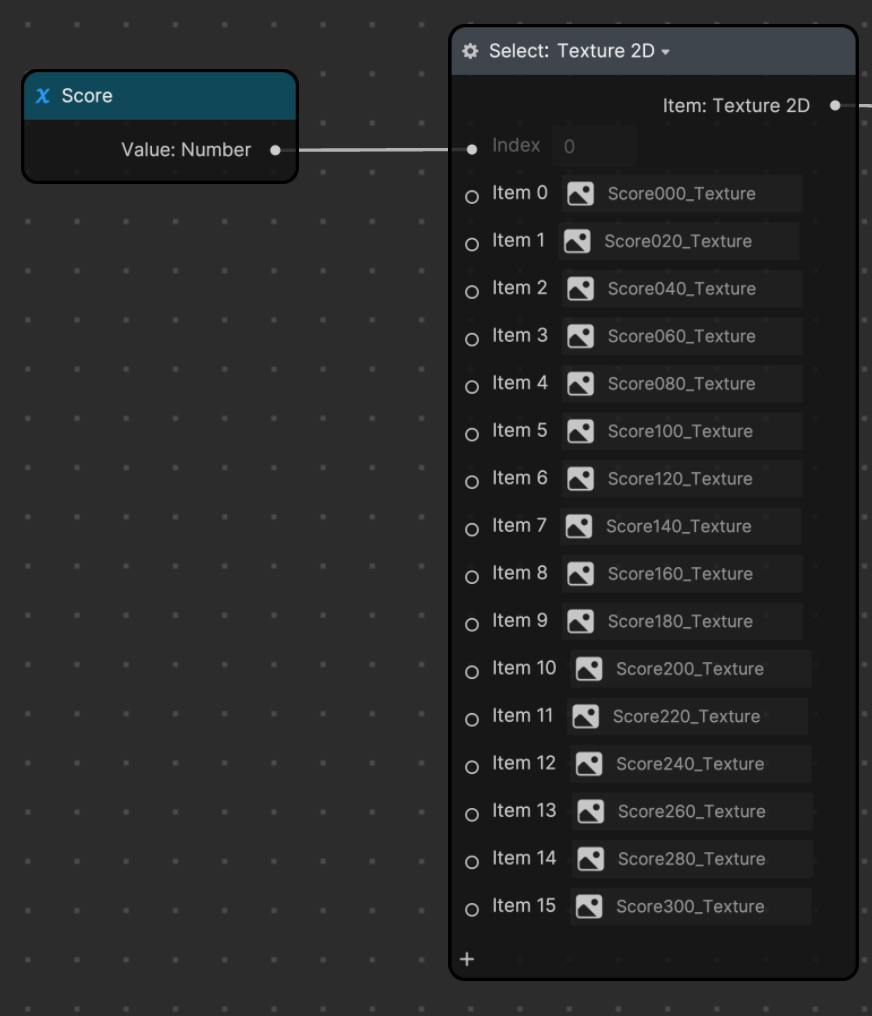Open the Select node settings gear
Image resolution: width=872 pixels, height=1016 pixels.
click(x=470, y=51)
